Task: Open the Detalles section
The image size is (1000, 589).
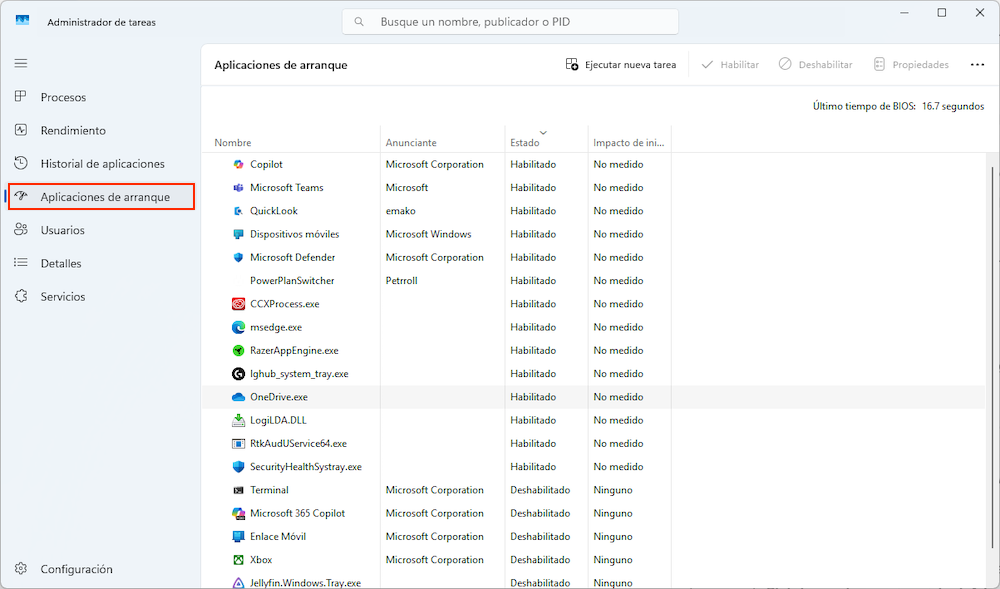Action: click(x=21, y=262)
